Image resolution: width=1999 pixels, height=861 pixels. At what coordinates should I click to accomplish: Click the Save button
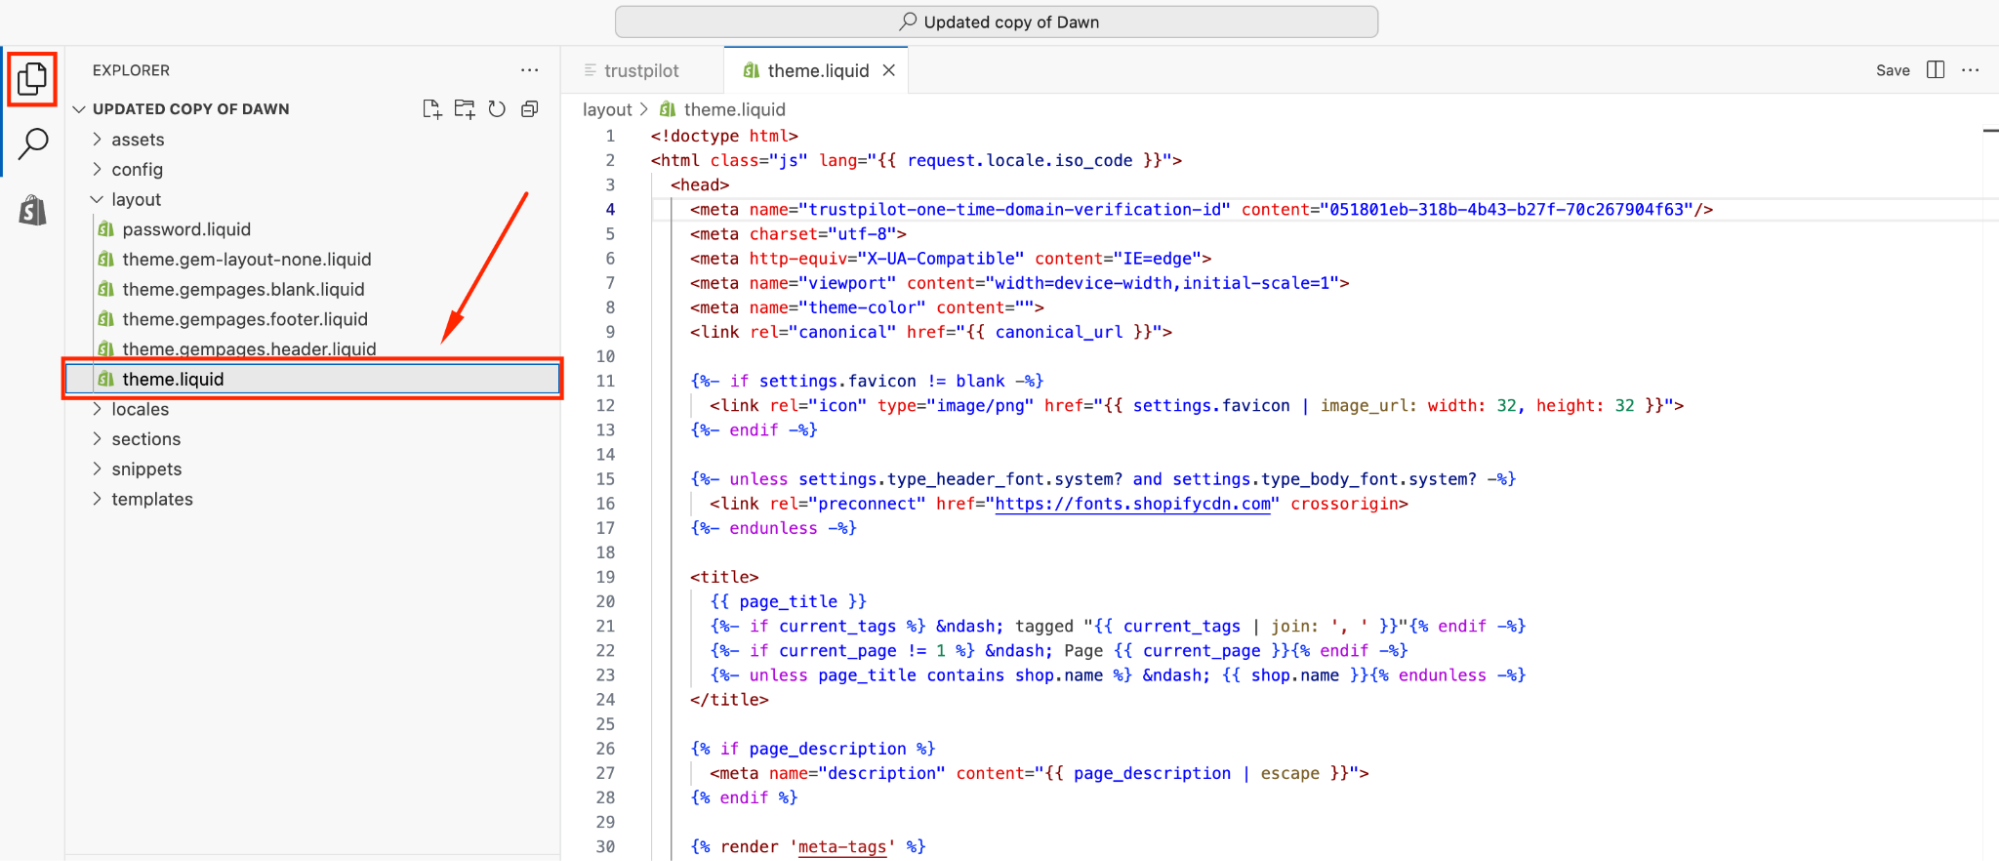(1892, 70)
